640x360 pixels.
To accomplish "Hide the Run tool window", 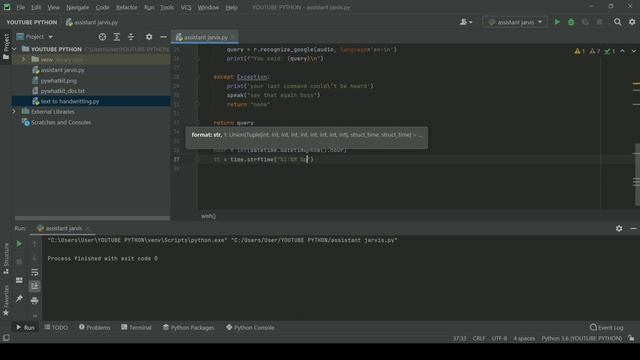I will pos(633,229).
